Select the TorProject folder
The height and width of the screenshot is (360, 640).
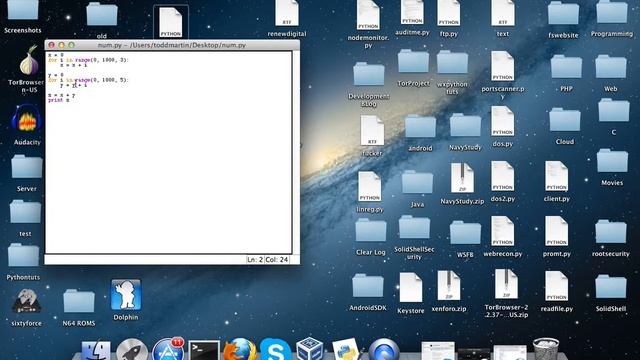coord(413,61)
